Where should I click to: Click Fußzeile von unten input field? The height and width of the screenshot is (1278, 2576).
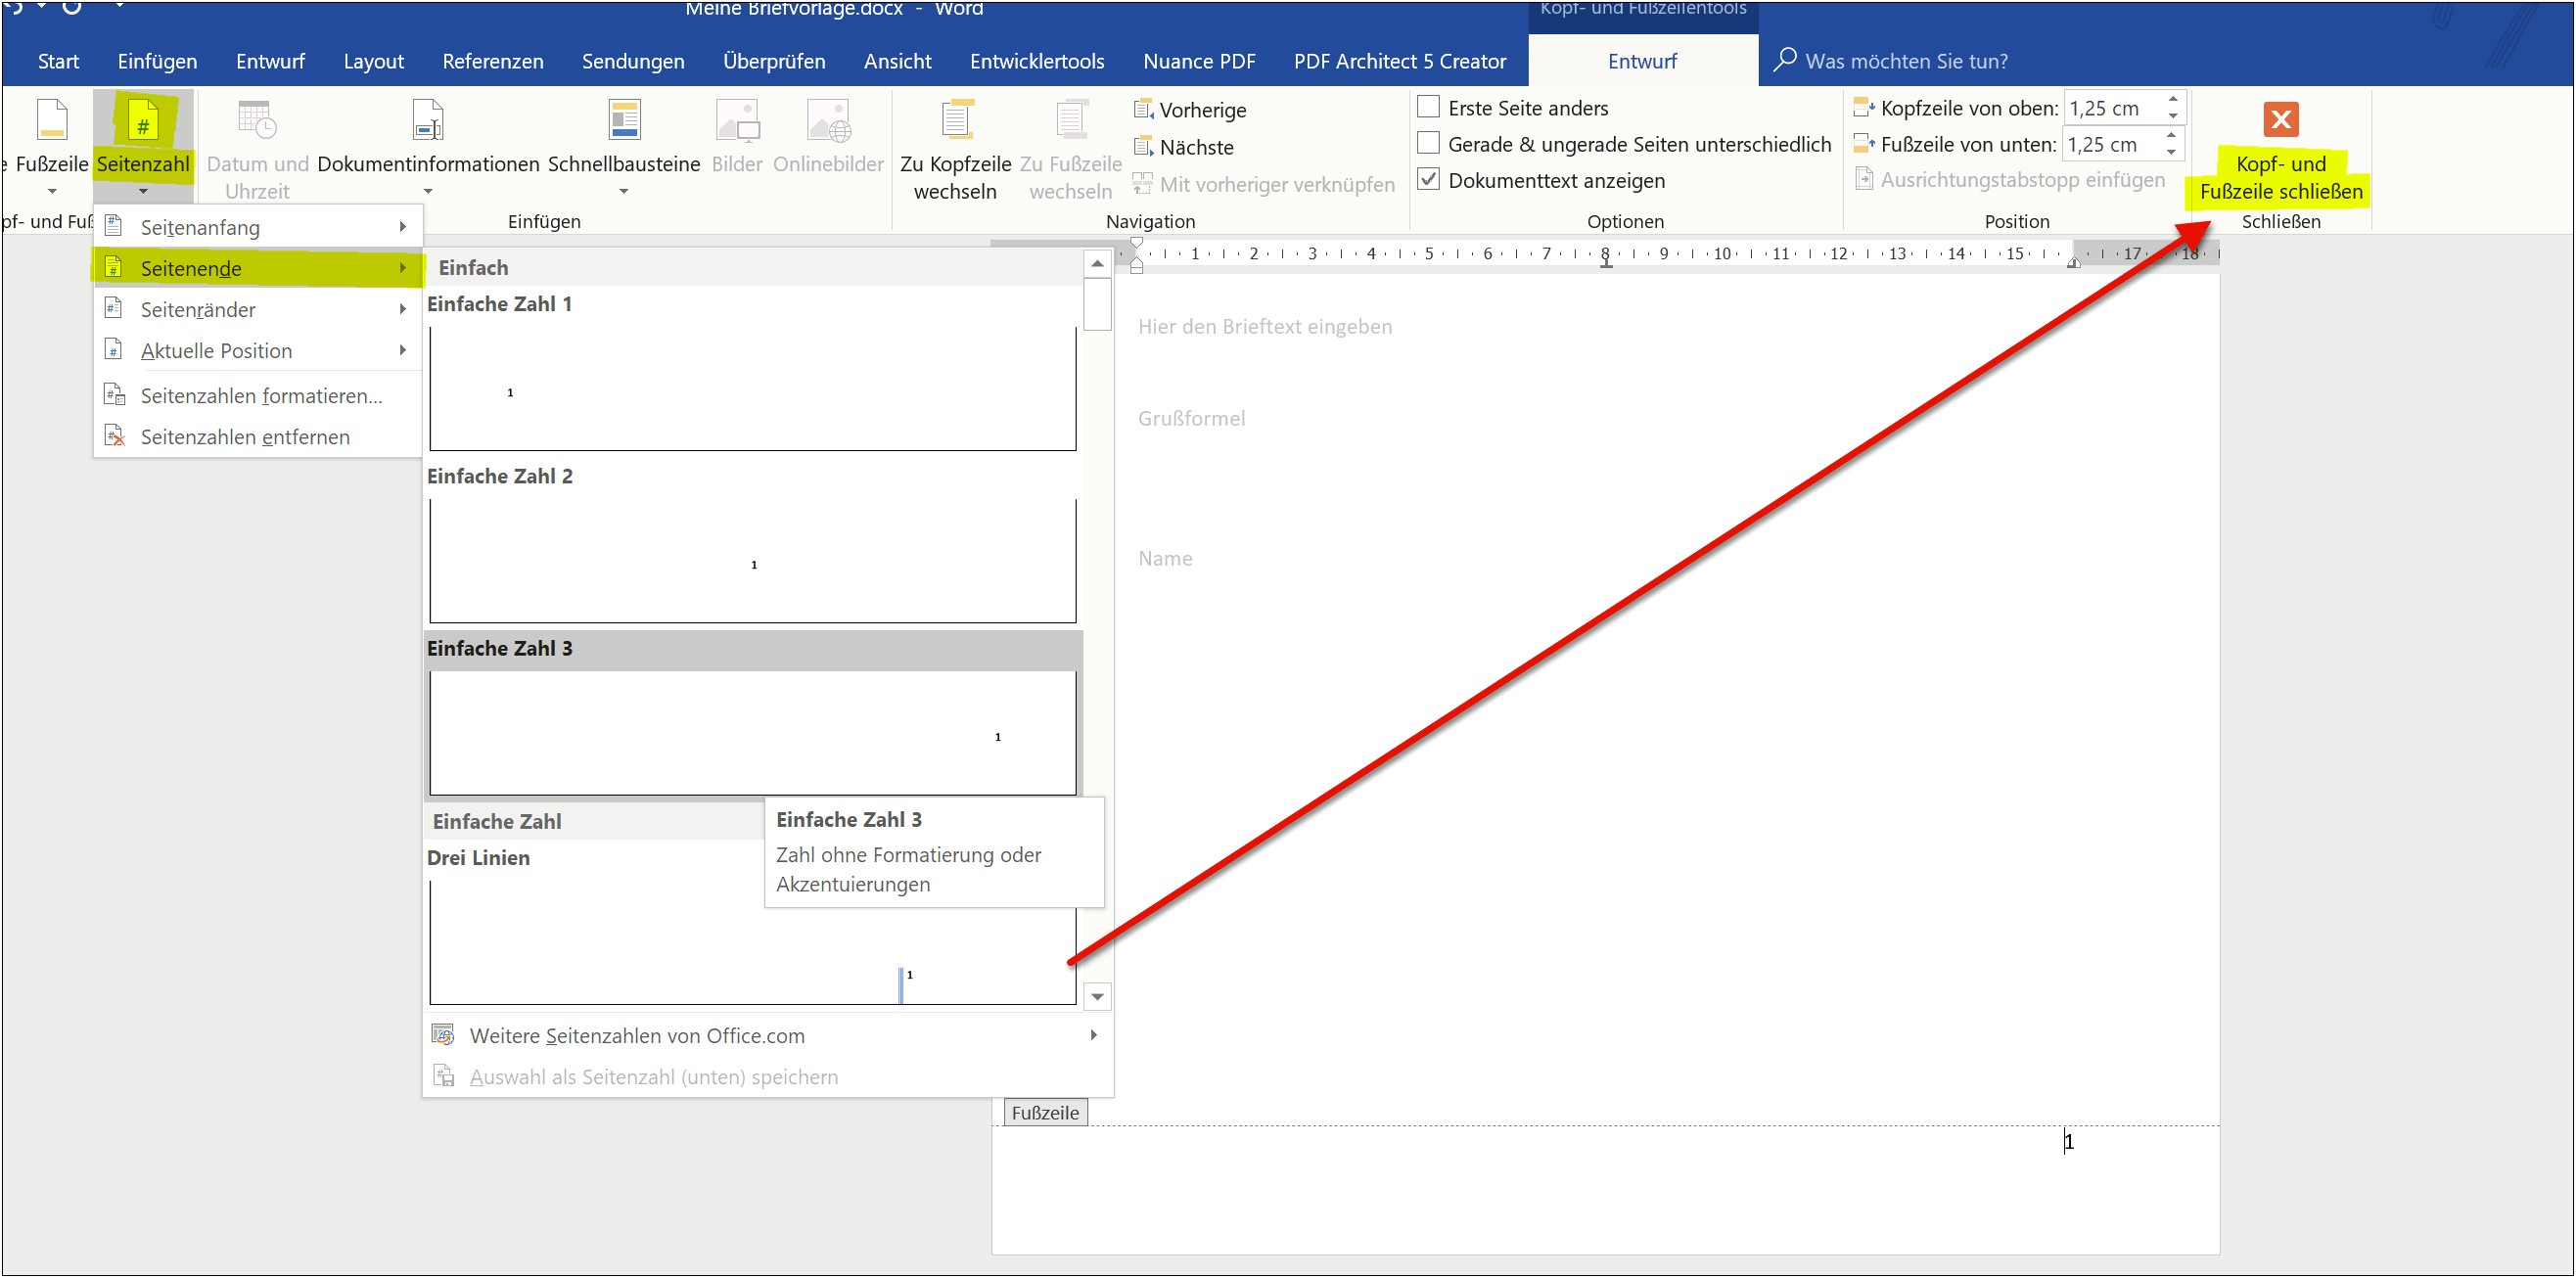click(x=2112, y=144)
